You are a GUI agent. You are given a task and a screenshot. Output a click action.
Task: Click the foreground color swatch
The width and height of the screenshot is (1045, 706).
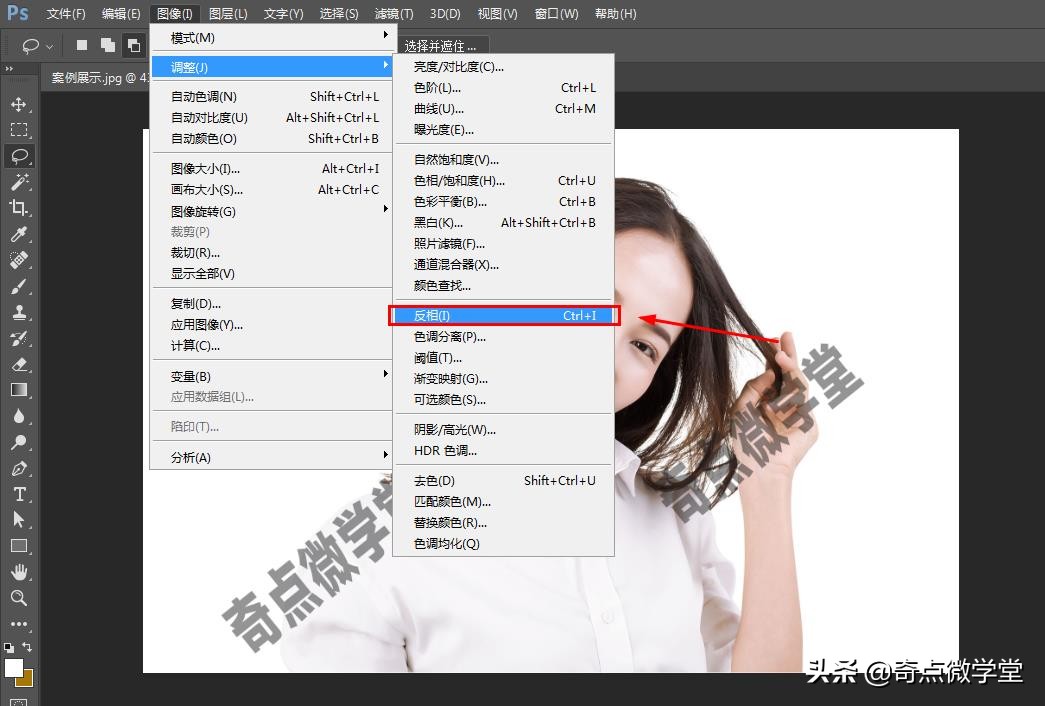click(16, 666)
